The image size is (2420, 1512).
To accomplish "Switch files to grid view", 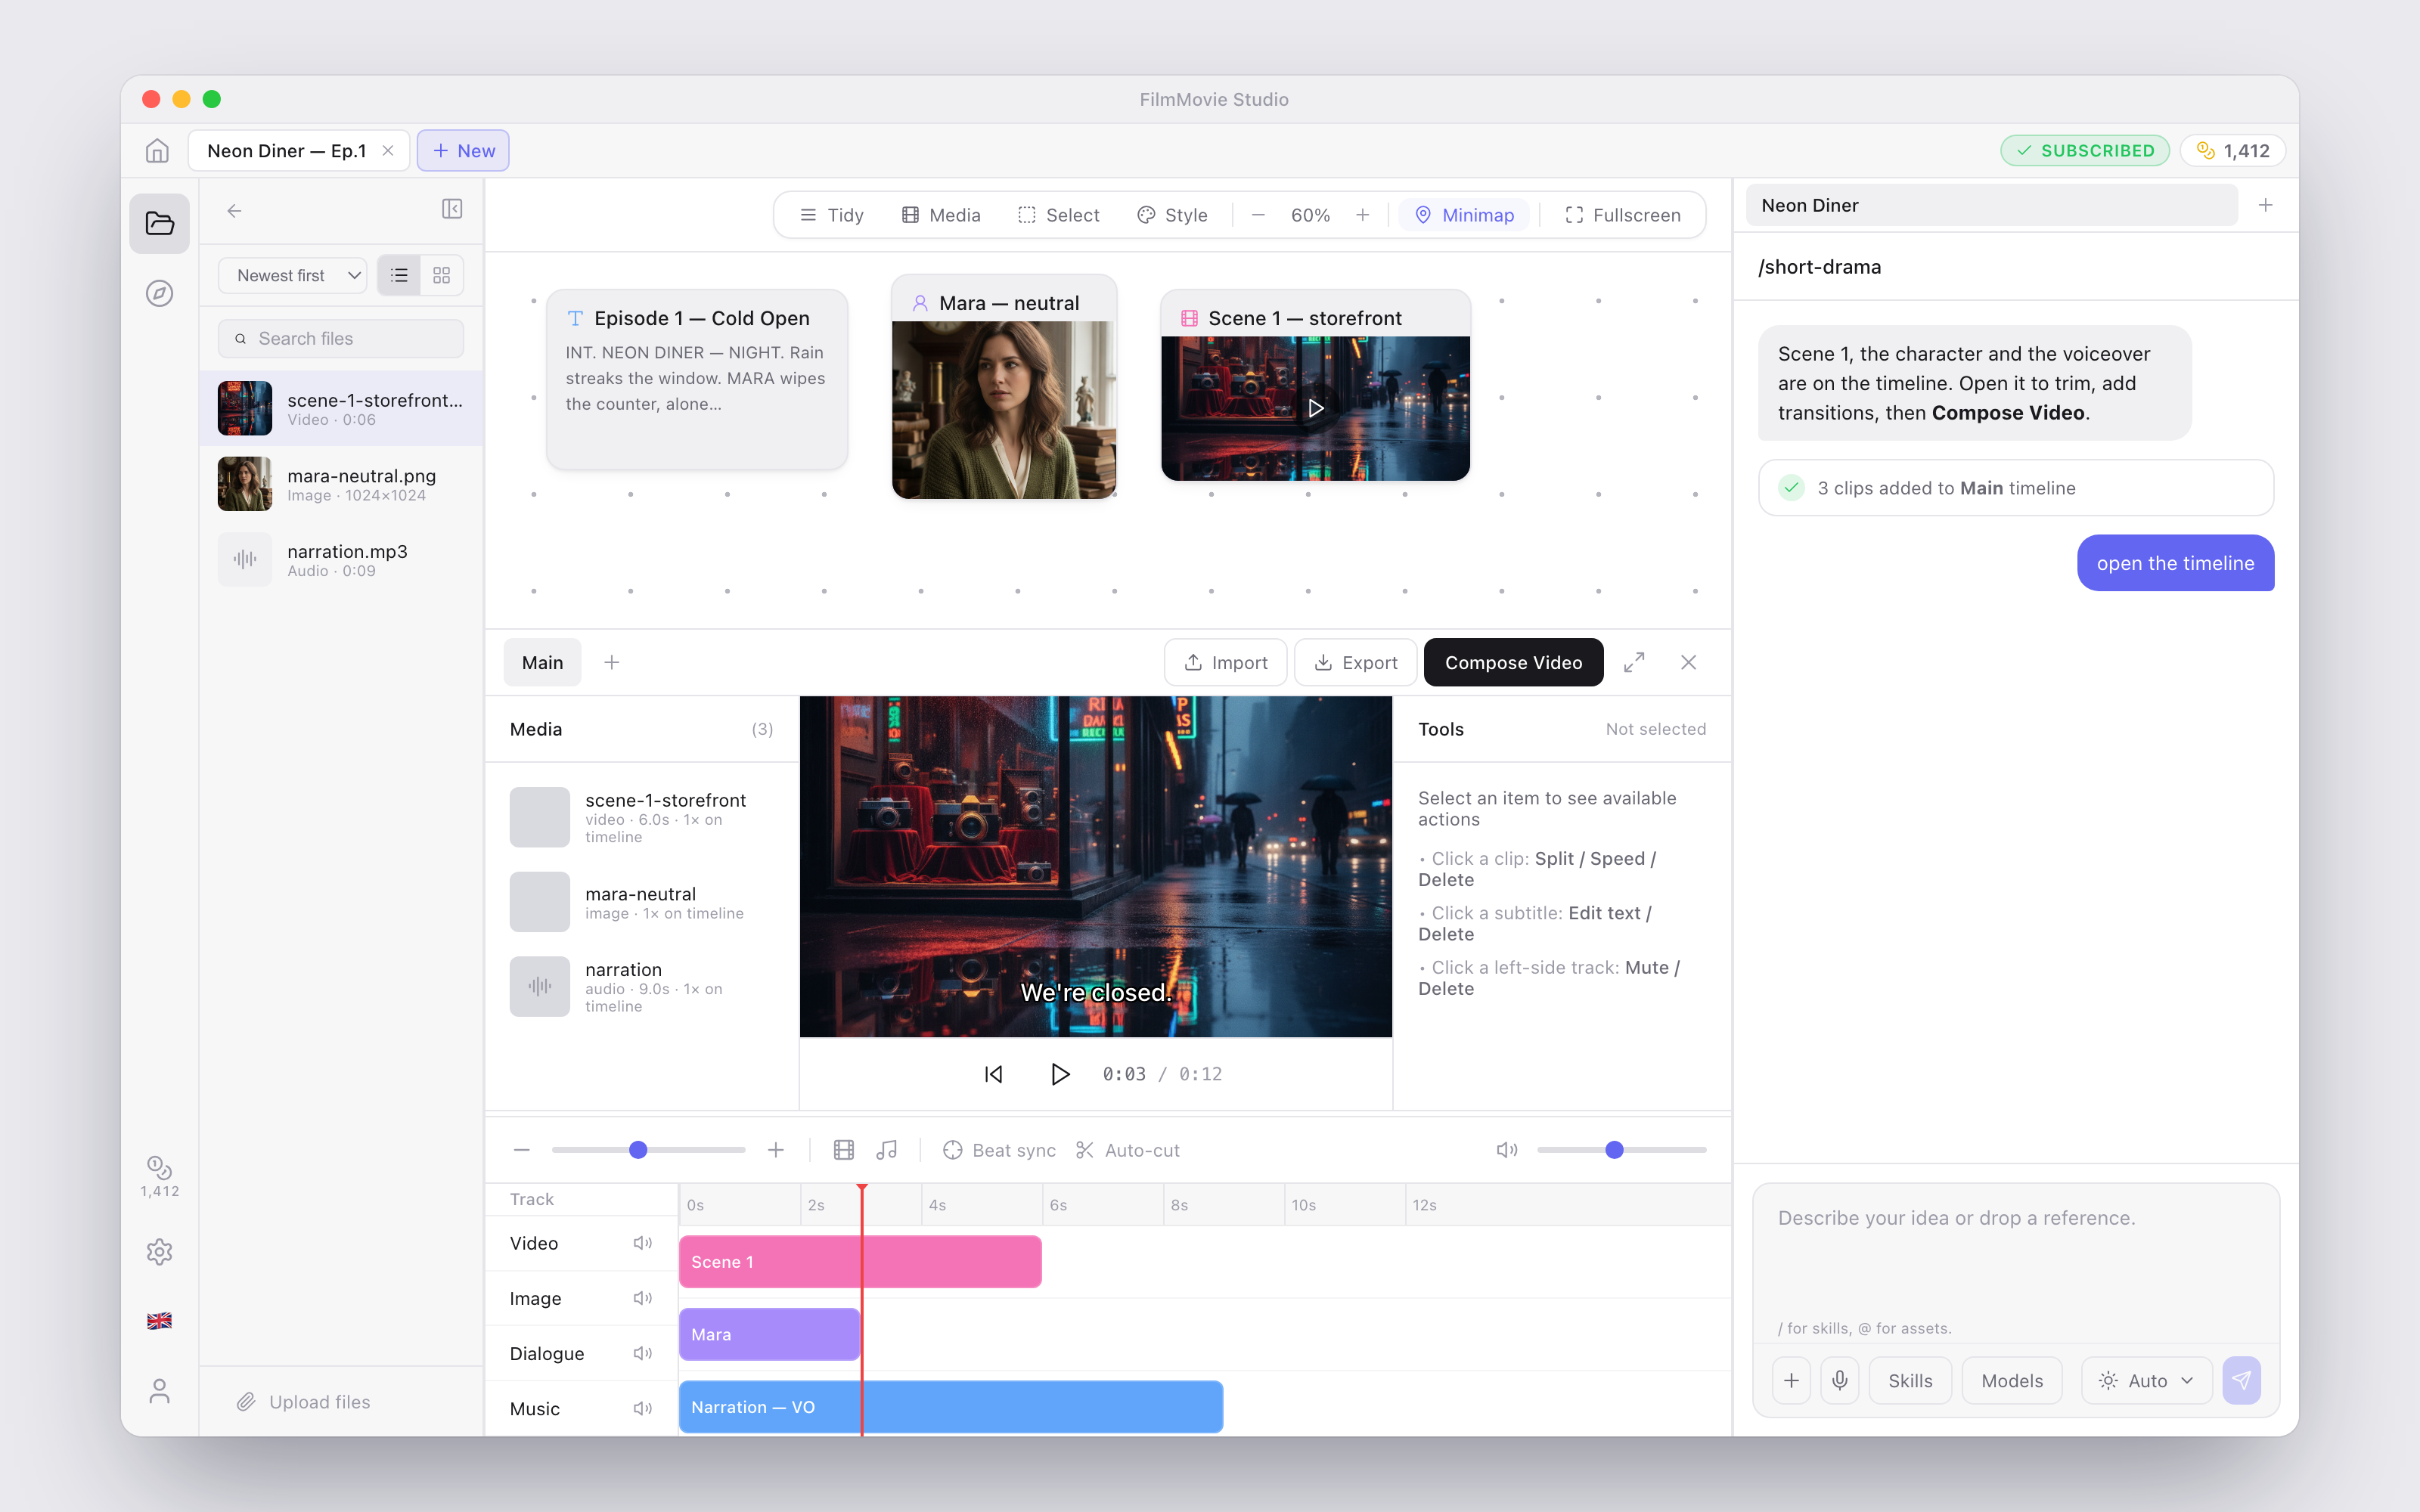I will pos(442,275).
